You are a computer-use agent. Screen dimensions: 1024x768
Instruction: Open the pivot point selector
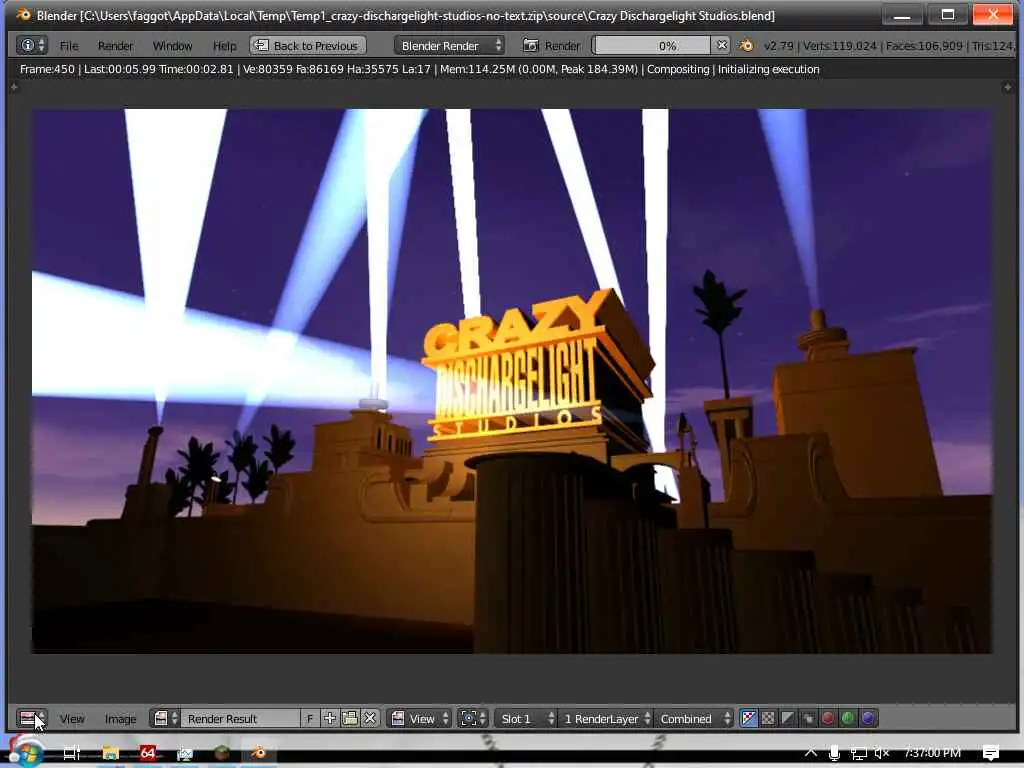473,718
